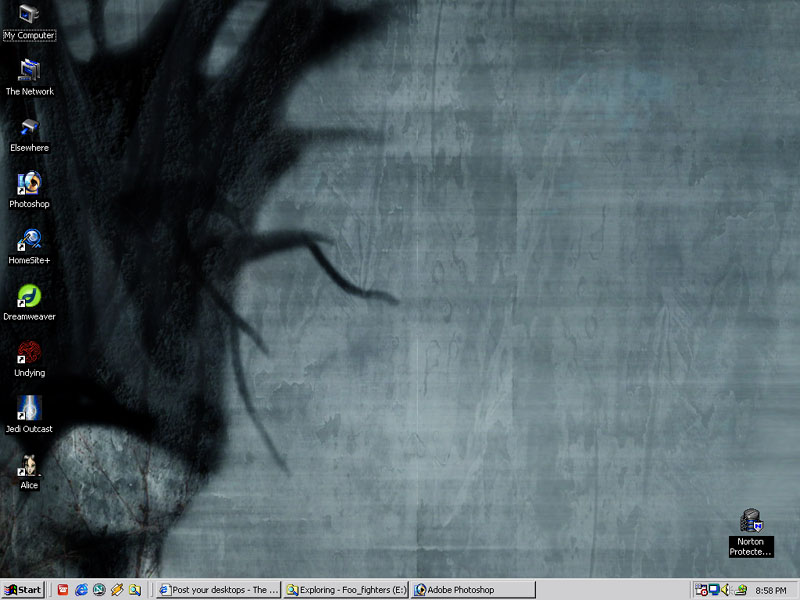Click the task scheduler tray icon
Image resolution: width=800 pixels, height=600 pixels.
[702, 590]
